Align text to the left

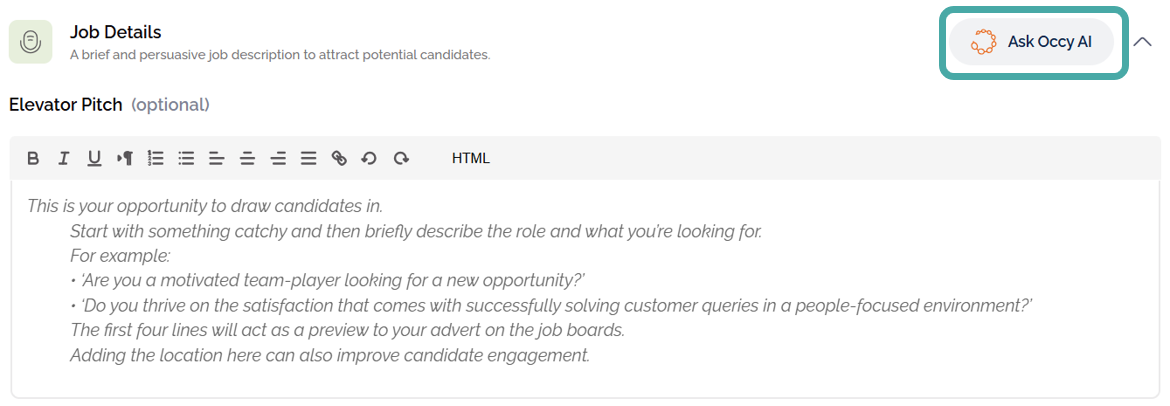point(216,158)
